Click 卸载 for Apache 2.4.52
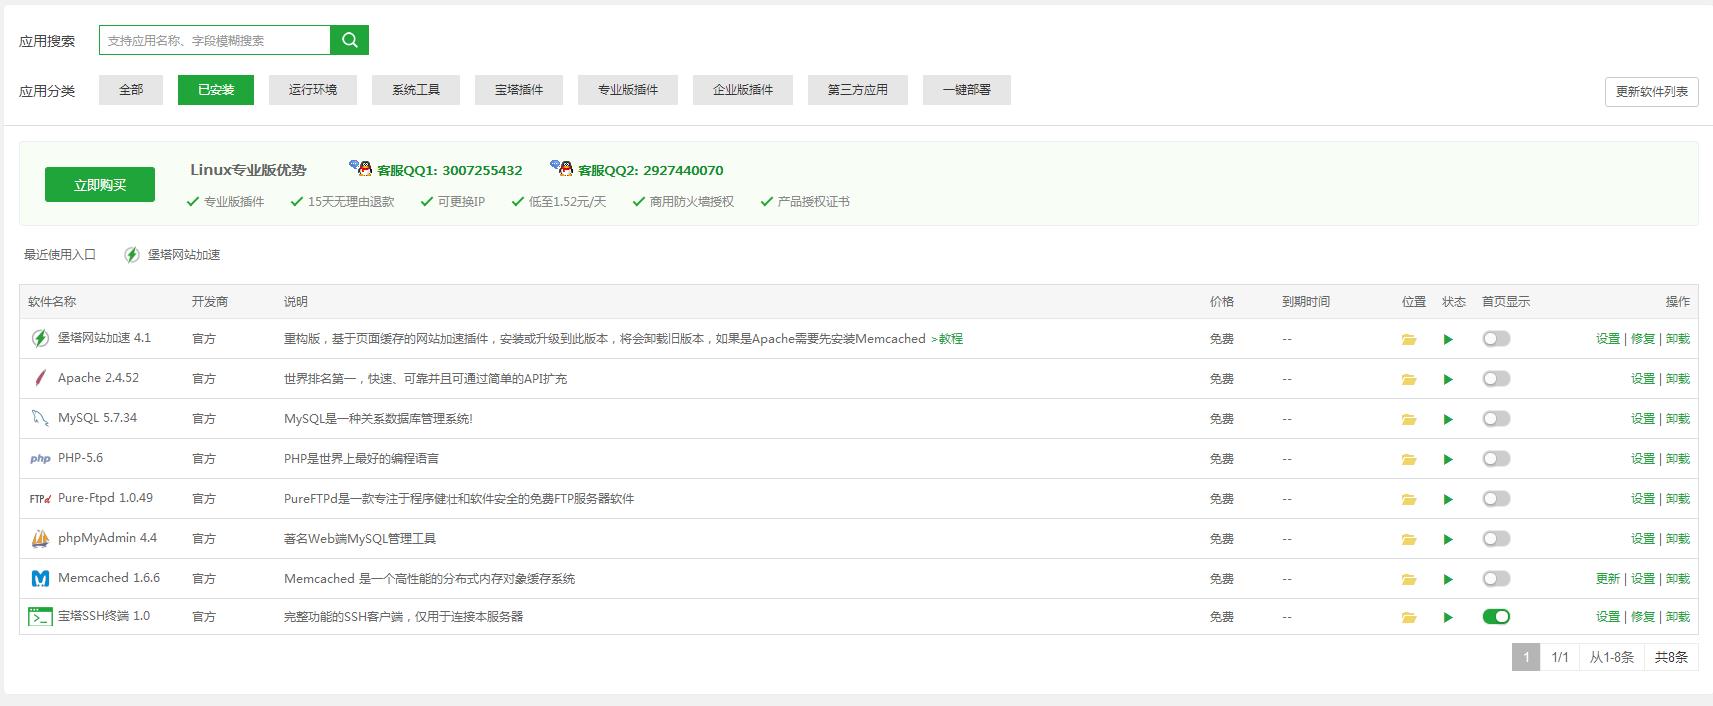This screenshot has width=1713, height=706. pos(1678,379)
